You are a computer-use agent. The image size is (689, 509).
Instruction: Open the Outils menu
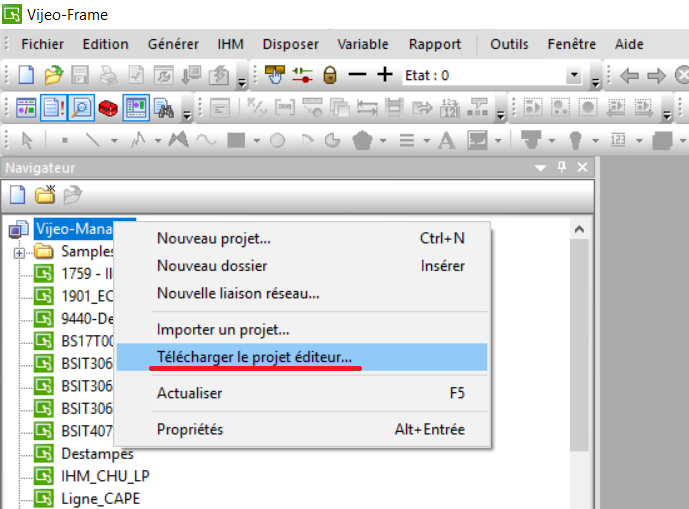click(509, 44)
